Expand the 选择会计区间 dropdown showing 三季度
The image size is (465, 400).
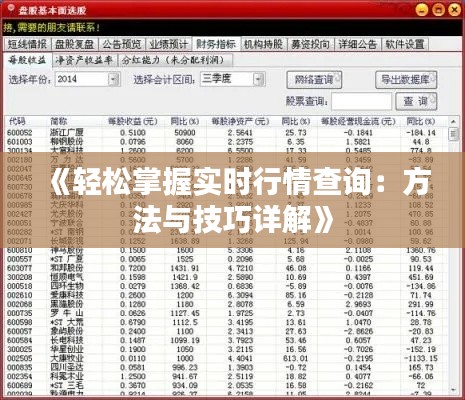pyautogui.click(x=259, y=80)
